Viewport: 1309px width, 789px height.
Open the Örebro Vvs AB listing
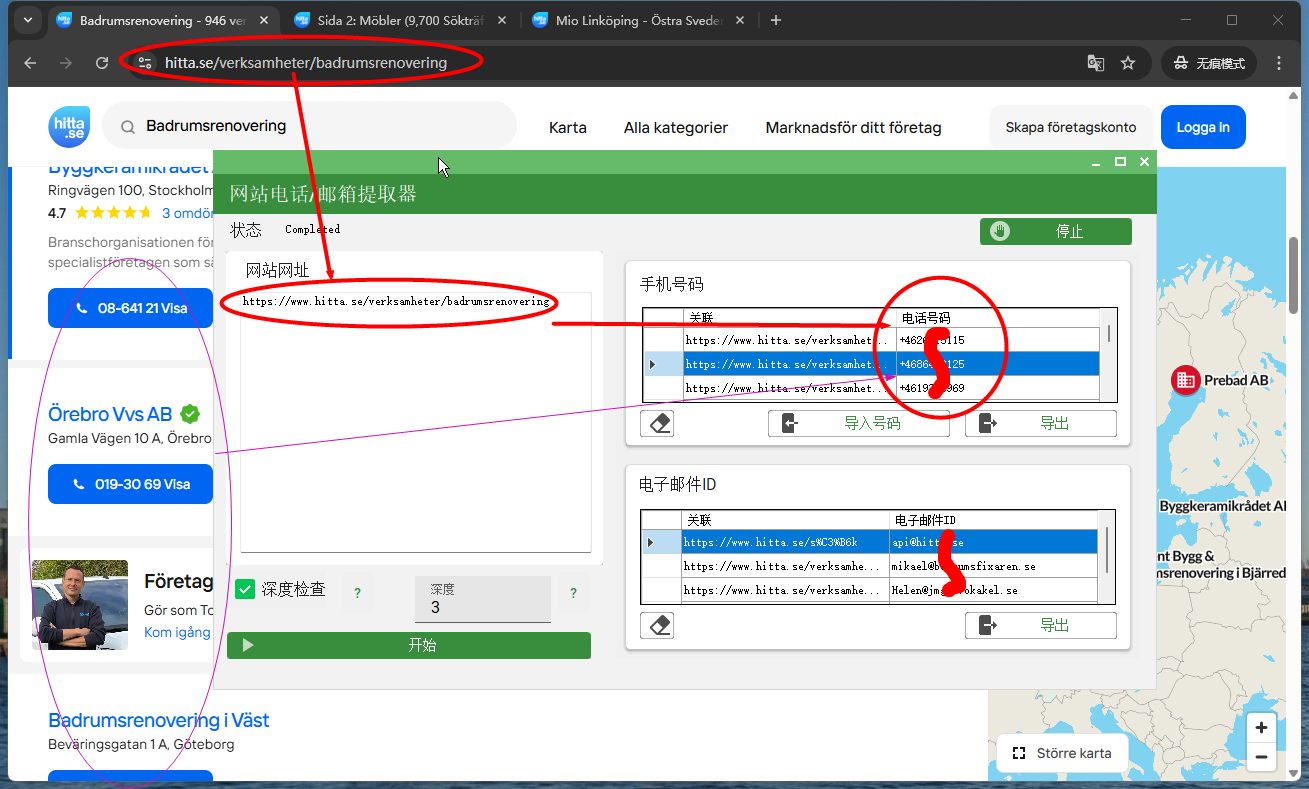click(x=110, y=414)
